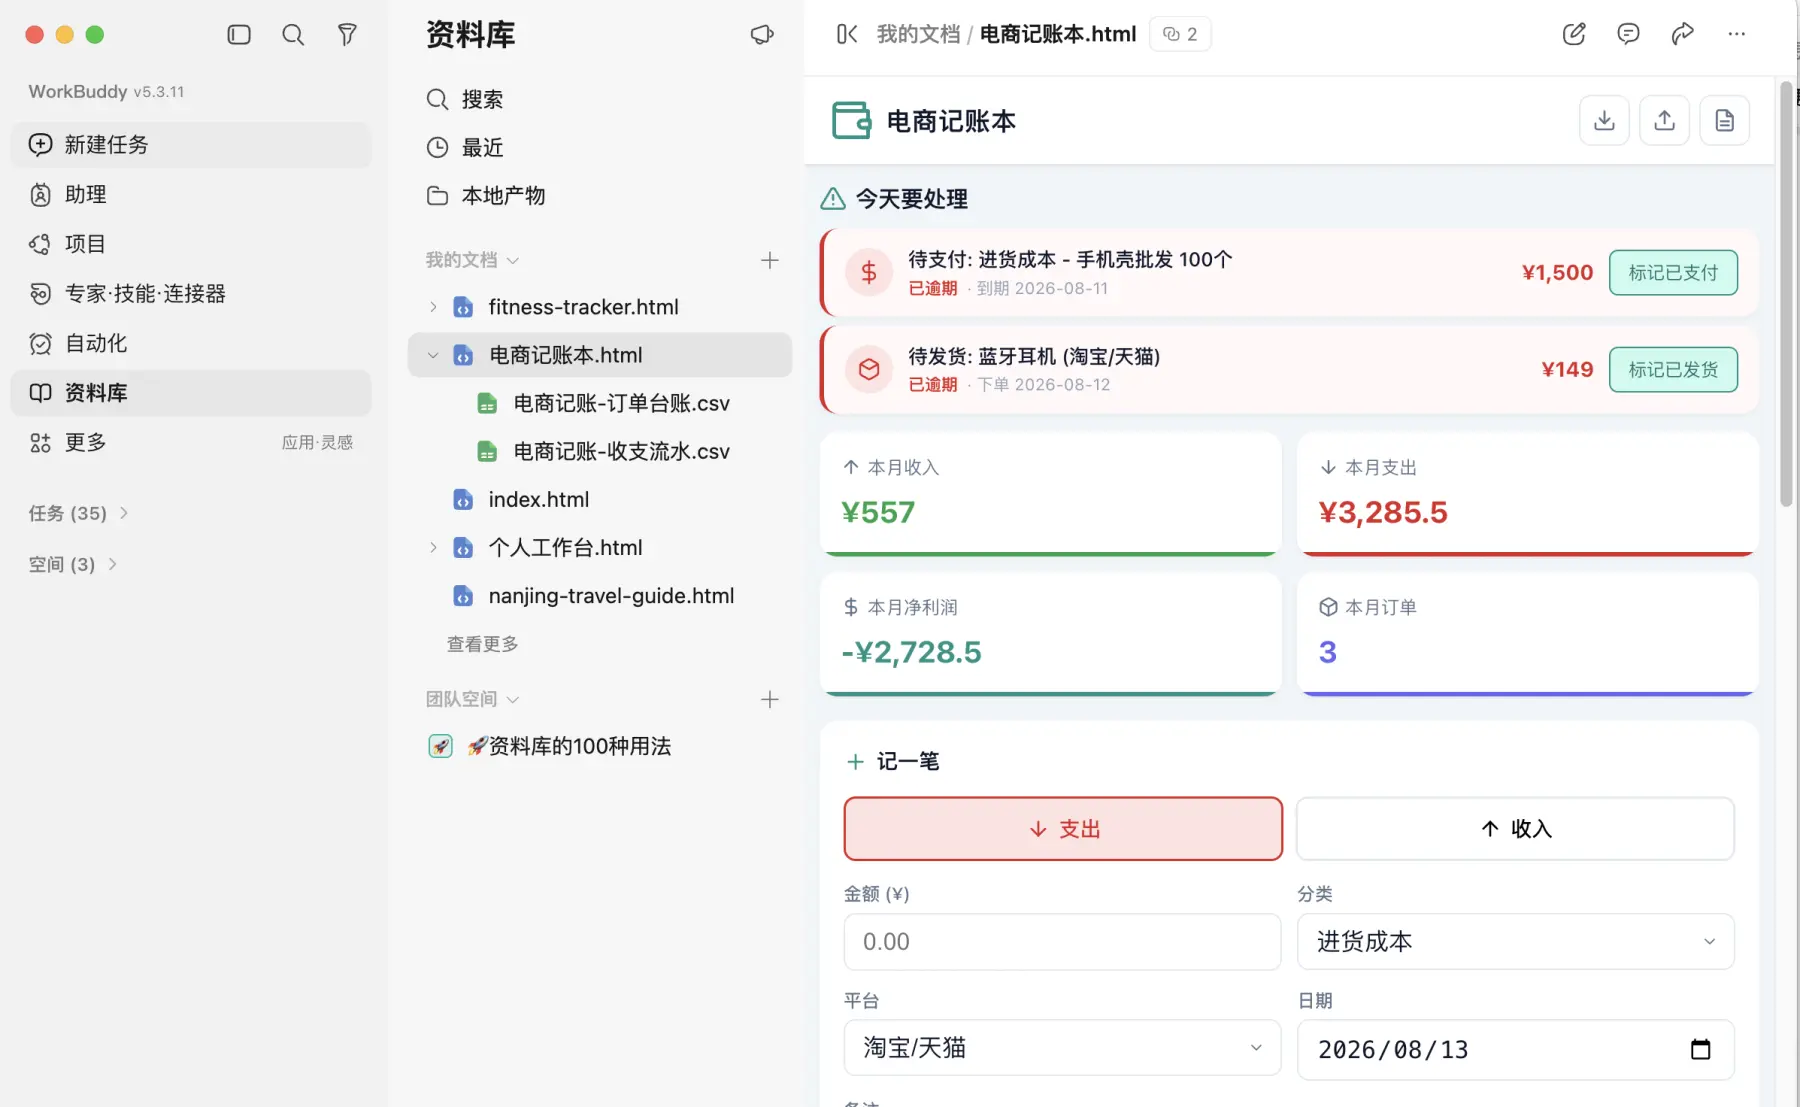The width and height of the screenshot is (1800, 1107).
Task: Click the 金额 amount input field
Action: coord(1062,941)
